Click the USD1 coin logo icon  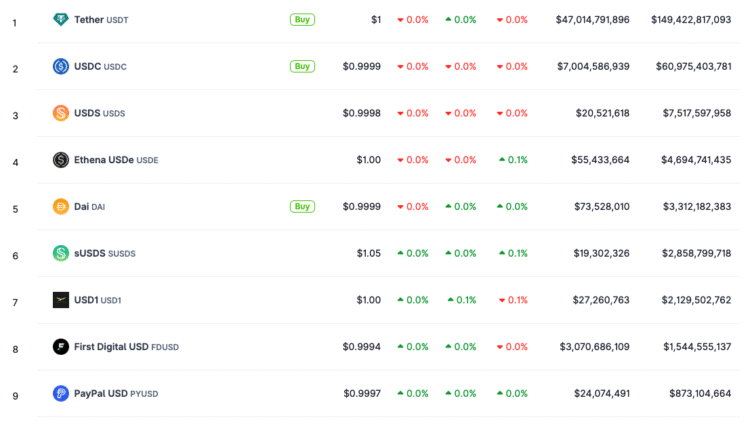pyautogui.click(x=61, y=300)
